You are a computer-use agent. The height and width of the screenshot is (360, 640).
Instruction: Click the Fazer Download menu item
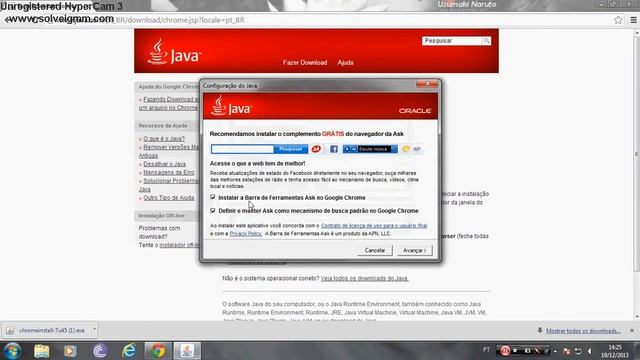(305, 62)
